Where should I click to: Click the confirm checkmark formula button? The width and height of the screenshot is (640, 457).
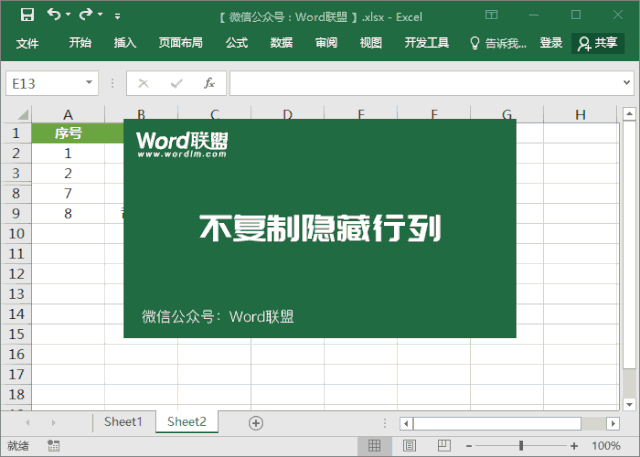(176, 84)
